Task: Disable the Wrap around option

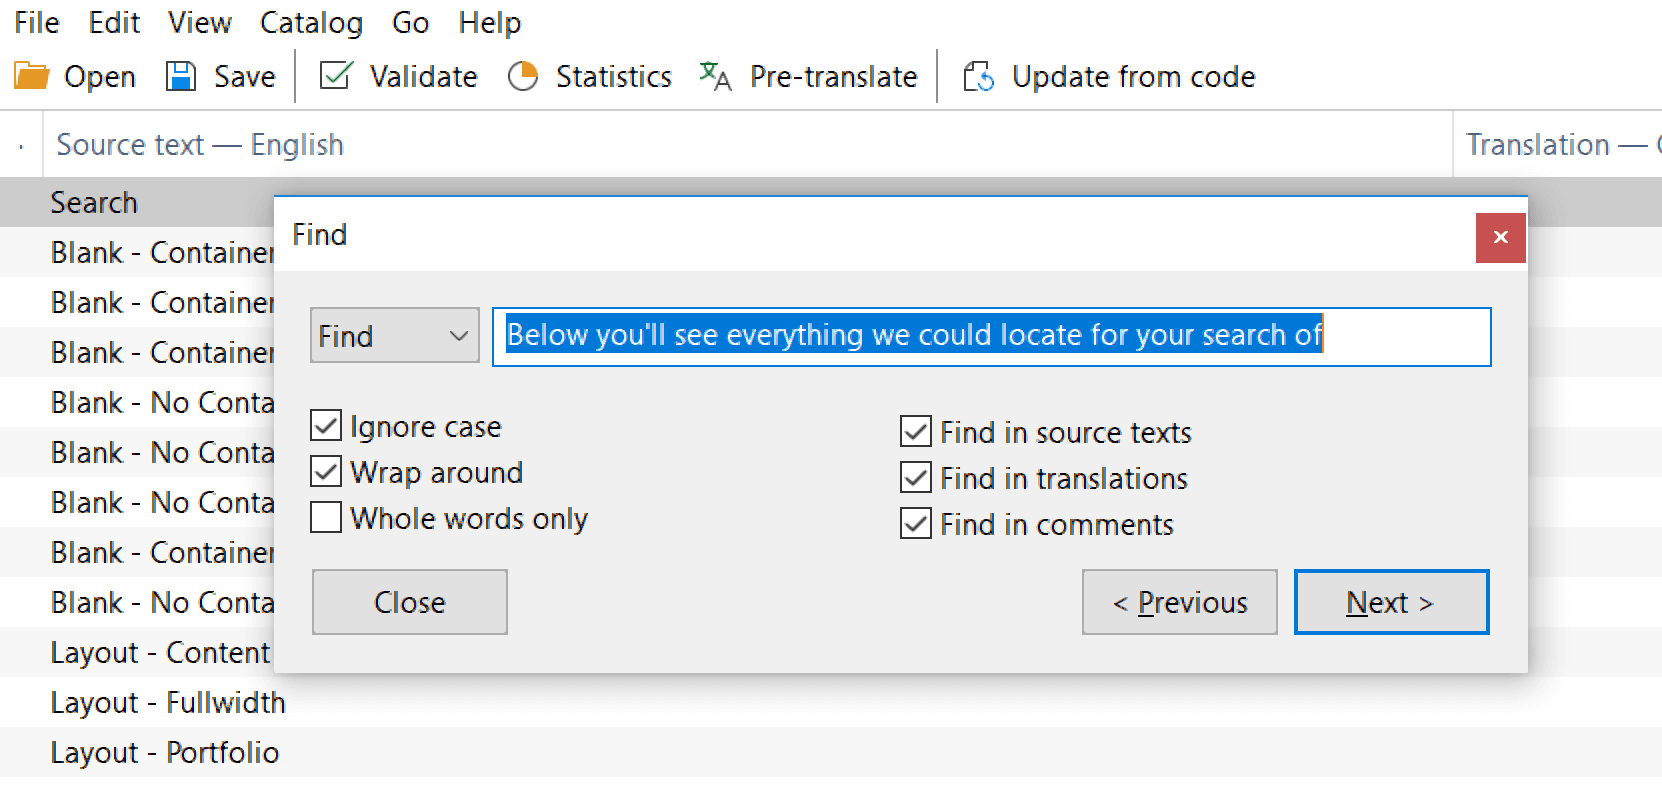Action: point(326,472)
